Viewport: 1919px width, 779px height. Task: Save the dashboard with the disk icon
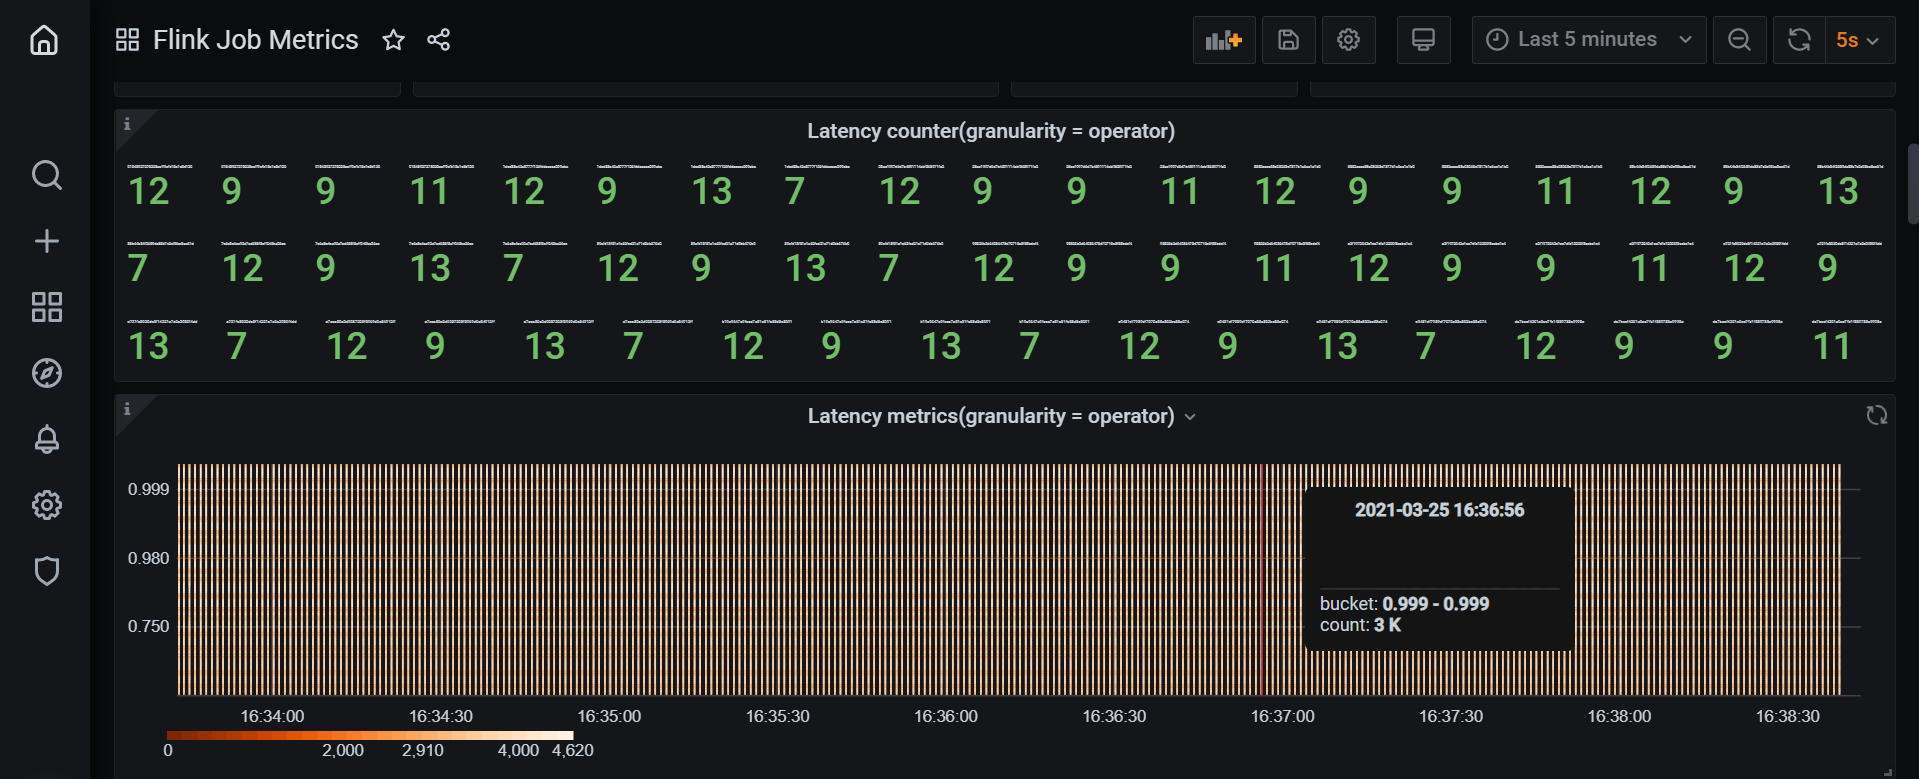(x=1289, y=40)
